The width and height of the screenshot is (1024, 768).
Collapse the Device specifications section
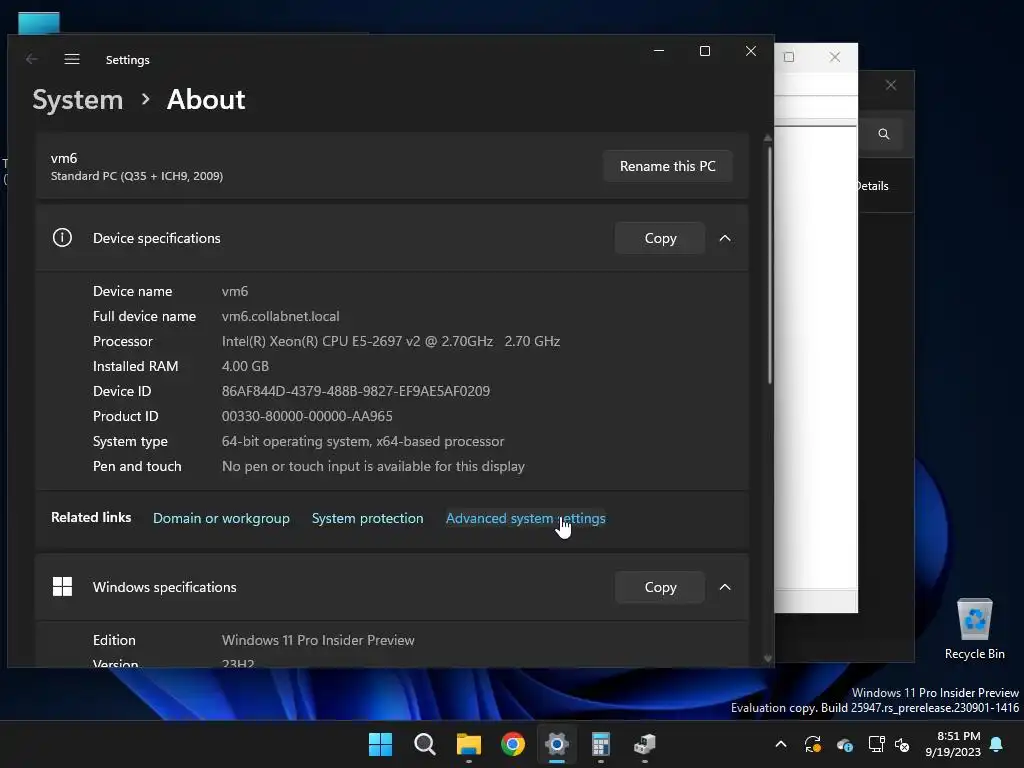[725, 238]
